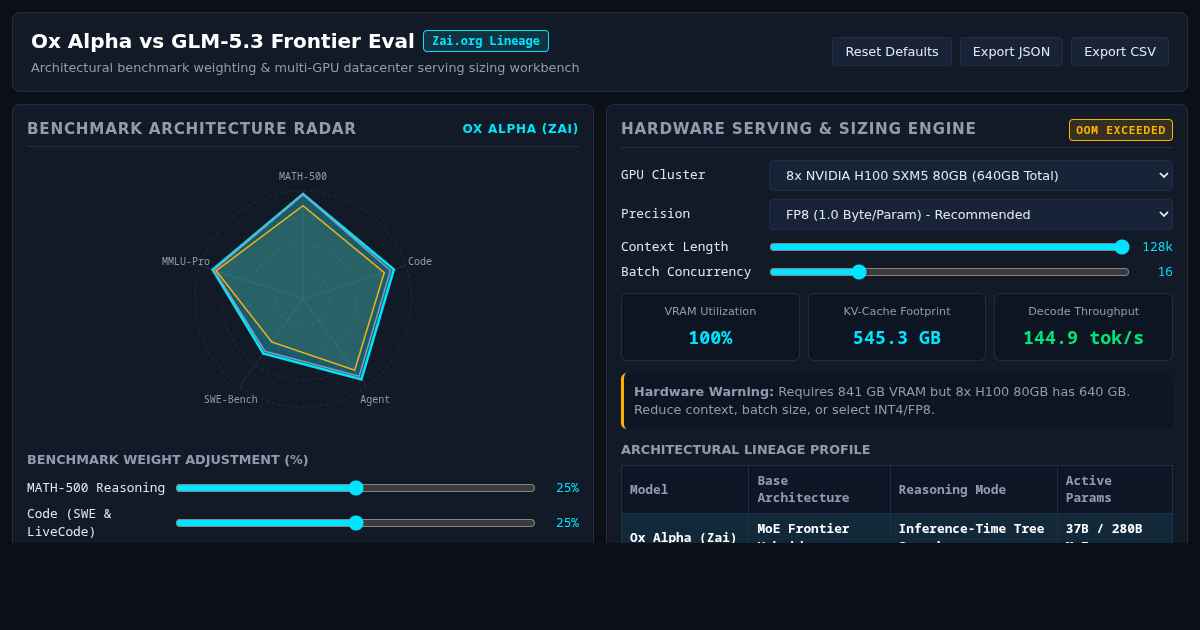Image resolution: width=1200 pixels, height=630 pixels.
Task: Click the Code radar axis label
Action: click(x=420, y=262)
